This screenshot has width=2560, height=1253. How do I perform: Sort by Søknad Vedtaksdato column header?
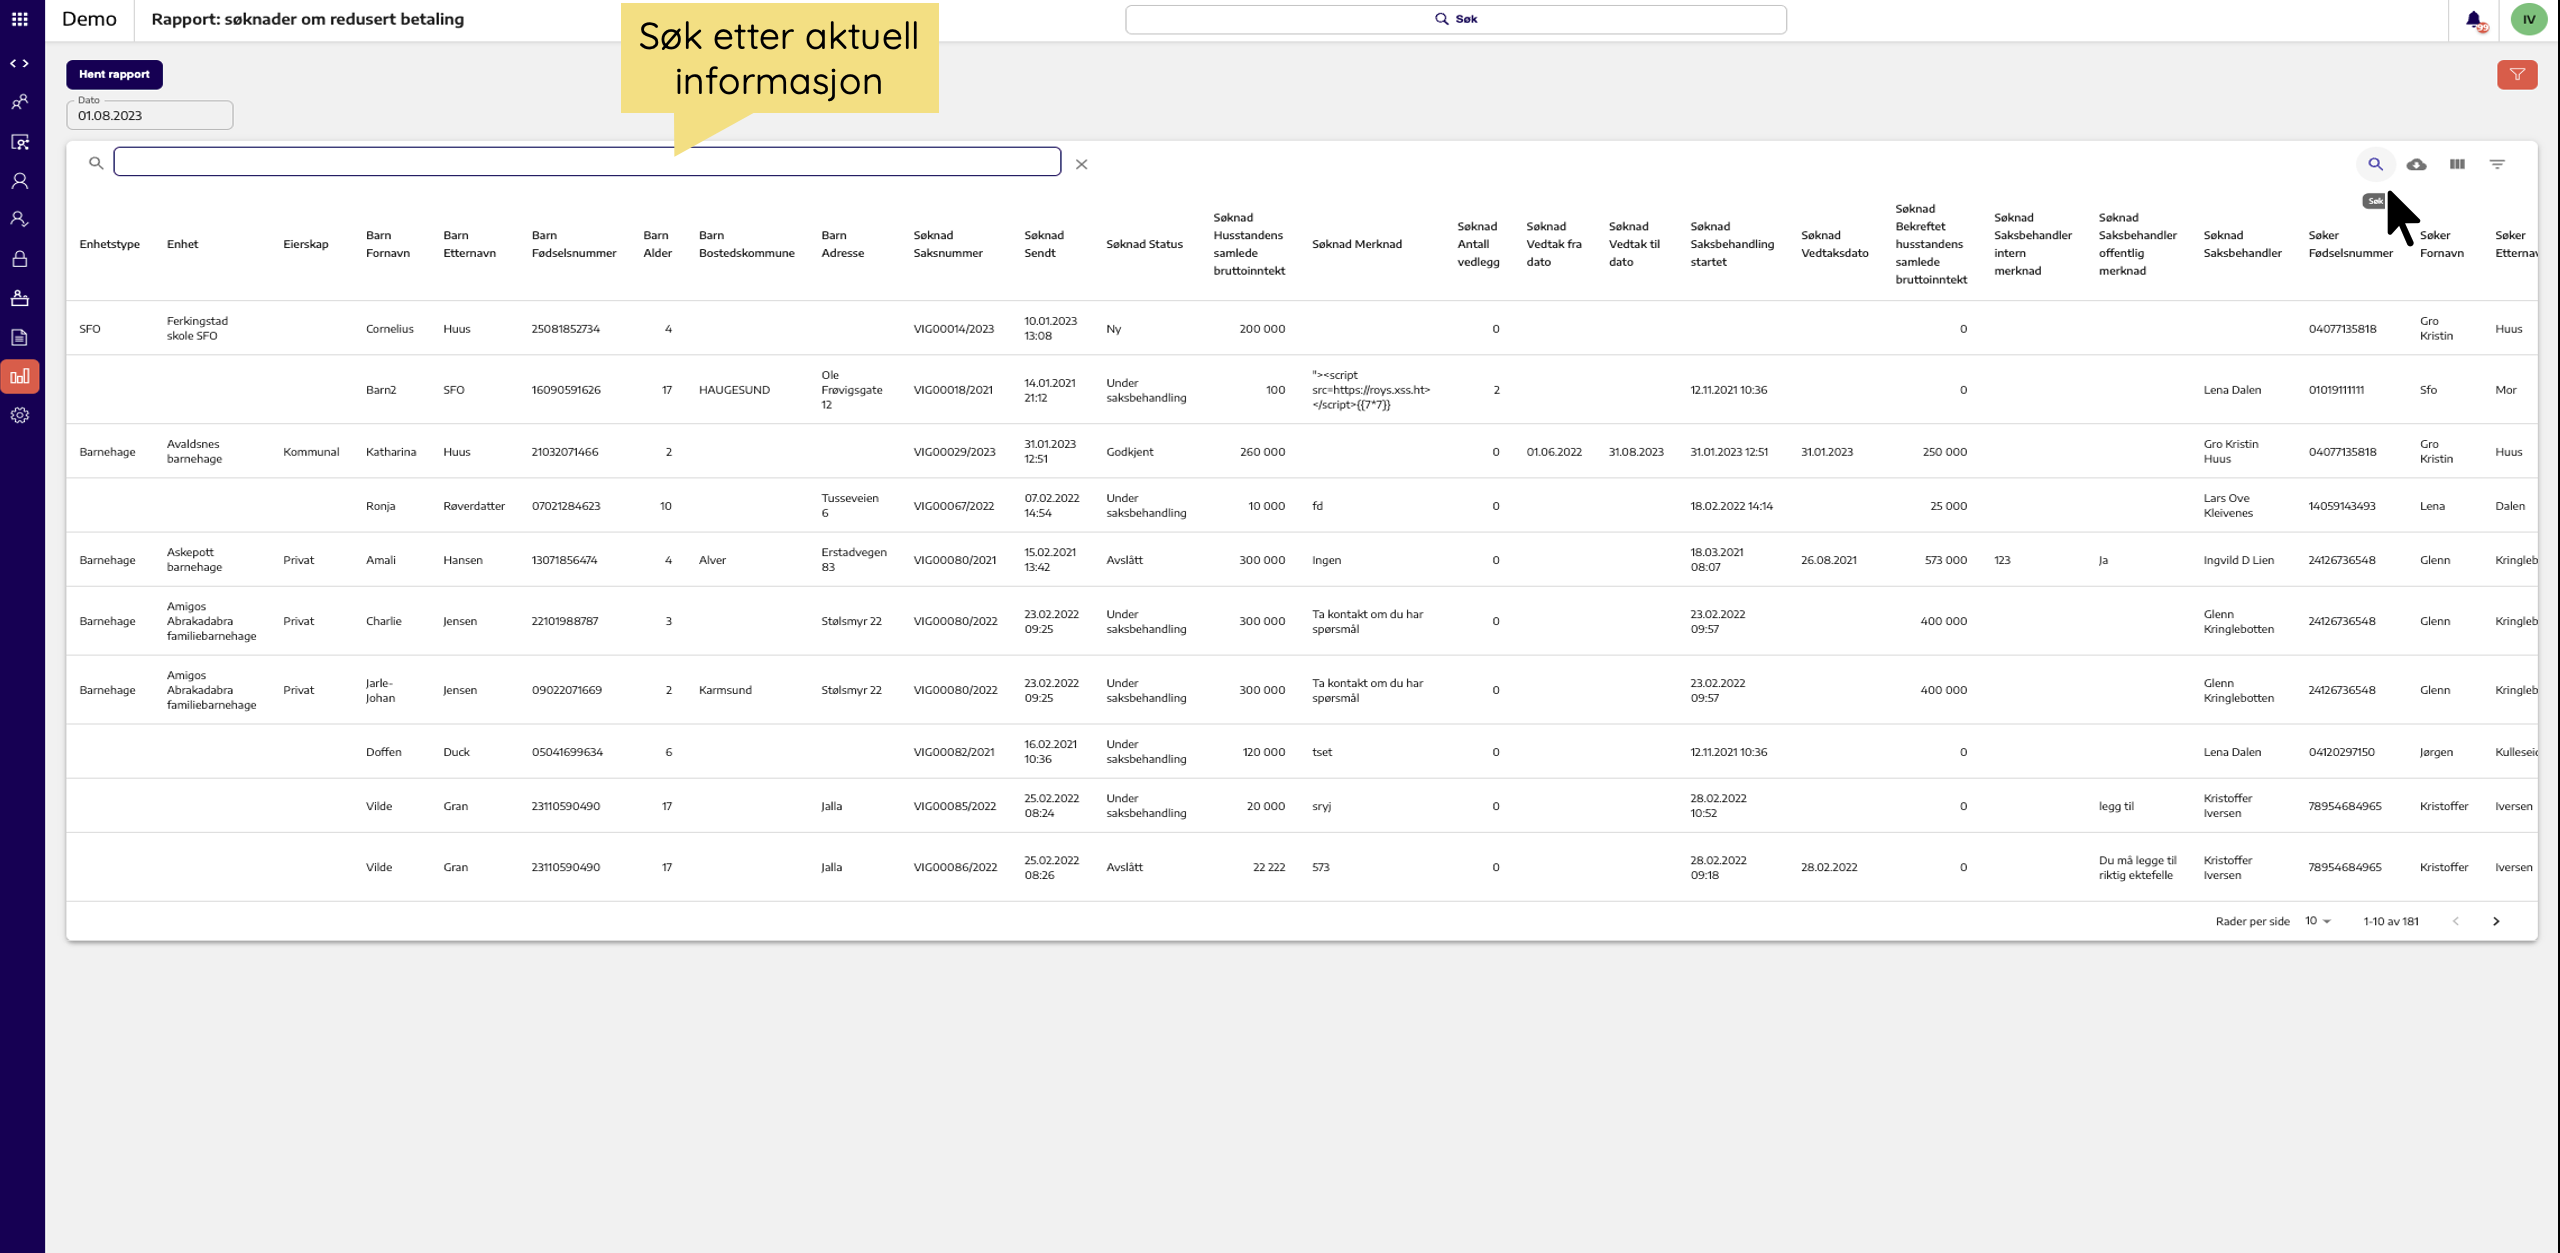pyautogui.click(x=1834, y=244)
